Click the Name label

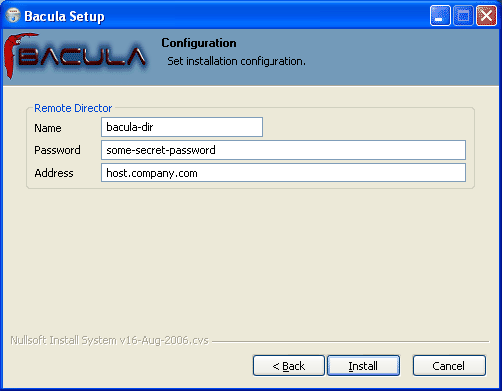(x=48, y=128)
